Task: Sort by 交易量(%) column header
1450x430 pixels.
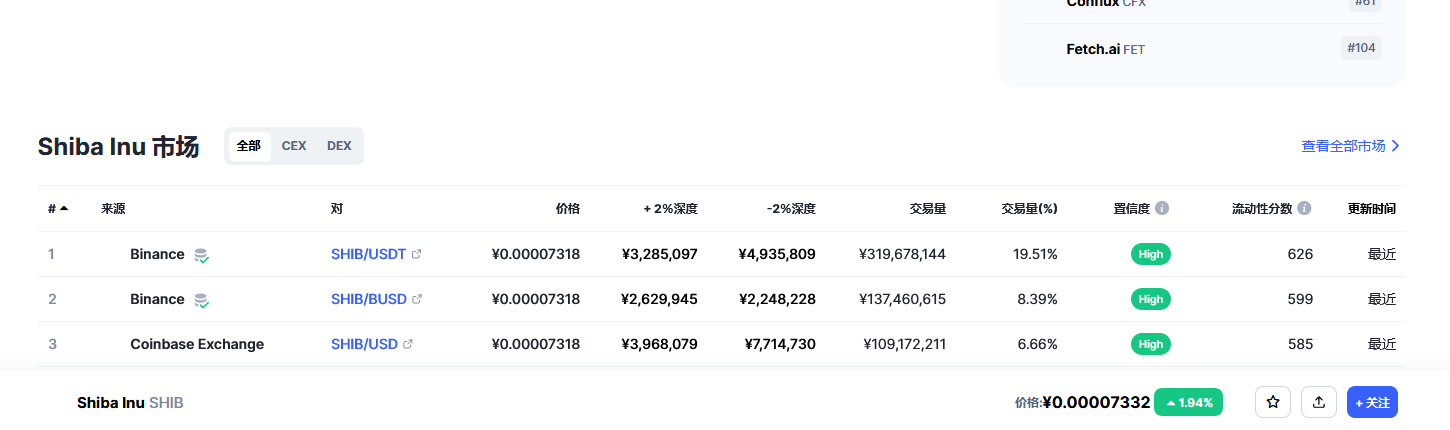Action: point(1029,209)
